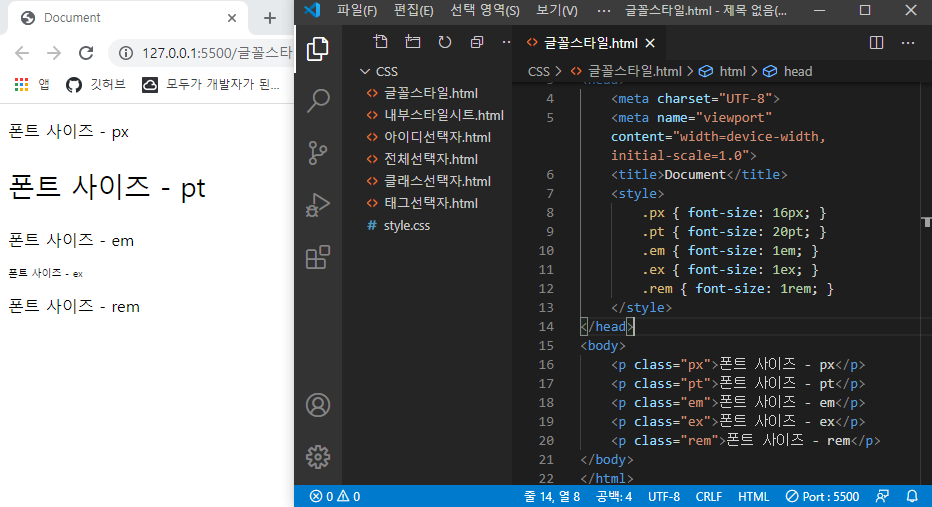This screenshot has height=507, width=932.
Task: Click CSS breadcrumb segment
Action: click(x=539, y=71)
